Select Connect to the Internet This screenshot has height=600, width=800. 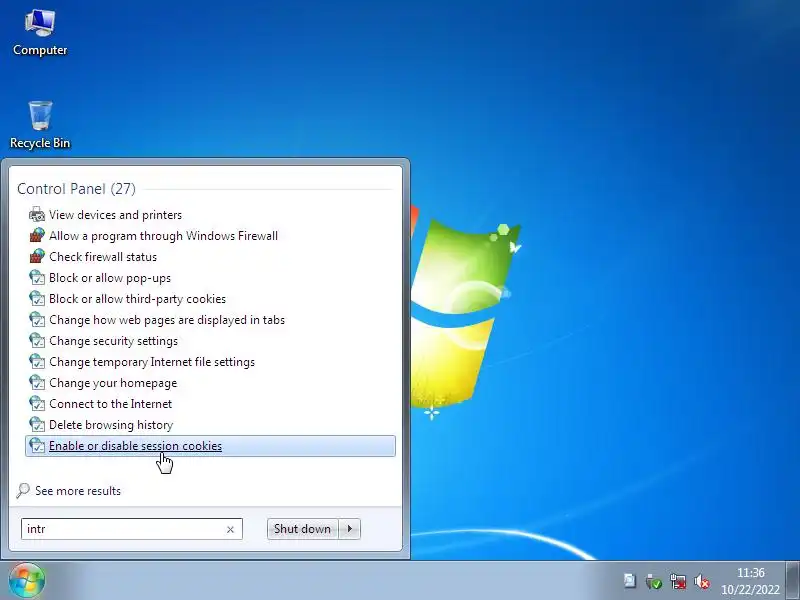point(110,404)
